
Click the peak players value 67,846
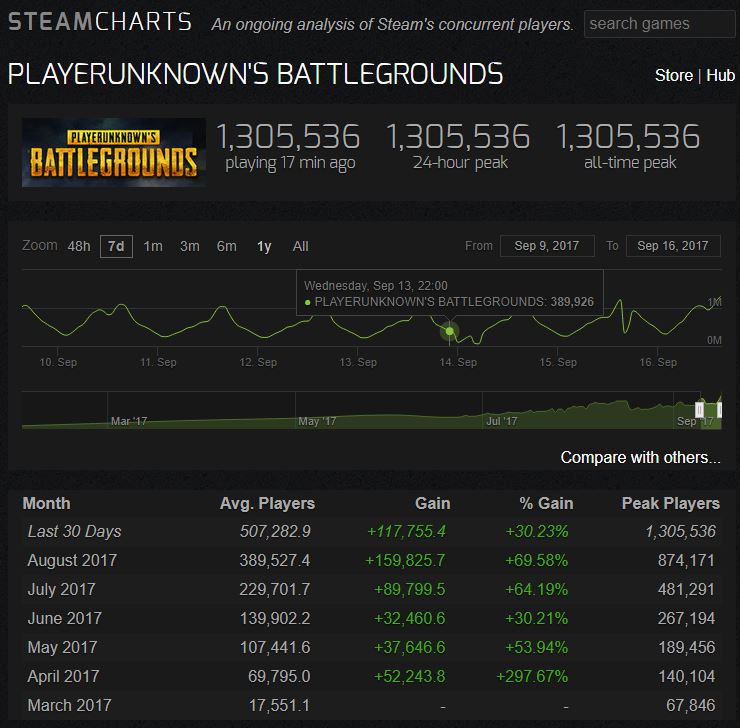point(690,705)
